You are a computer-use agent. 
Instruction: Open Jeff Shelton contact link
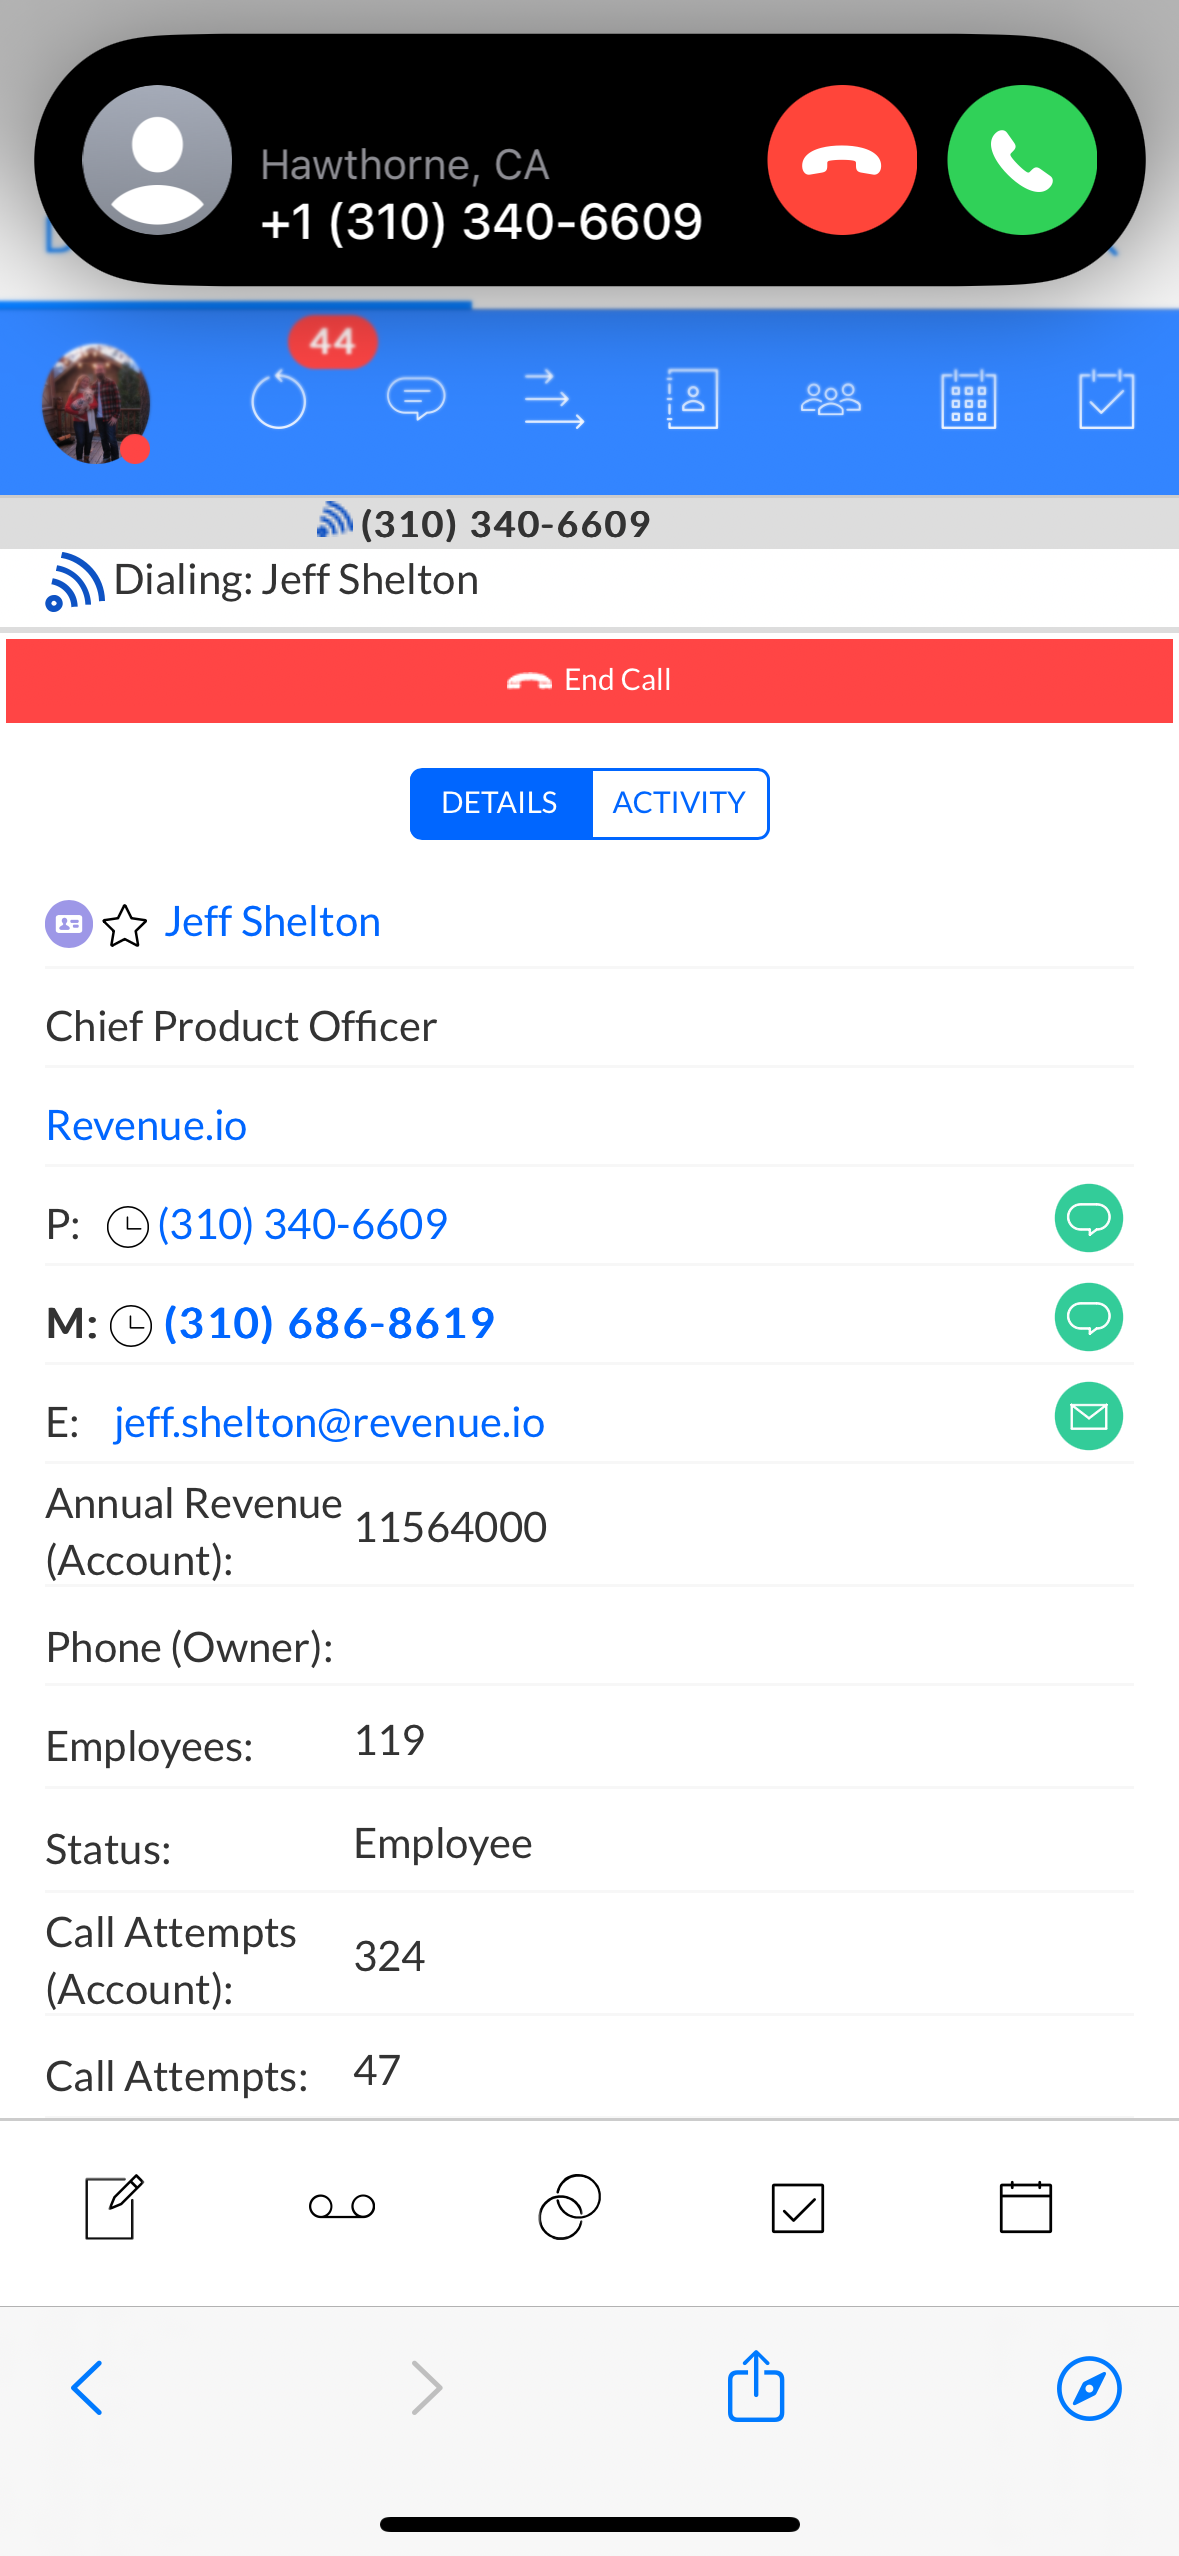point(272,922)
